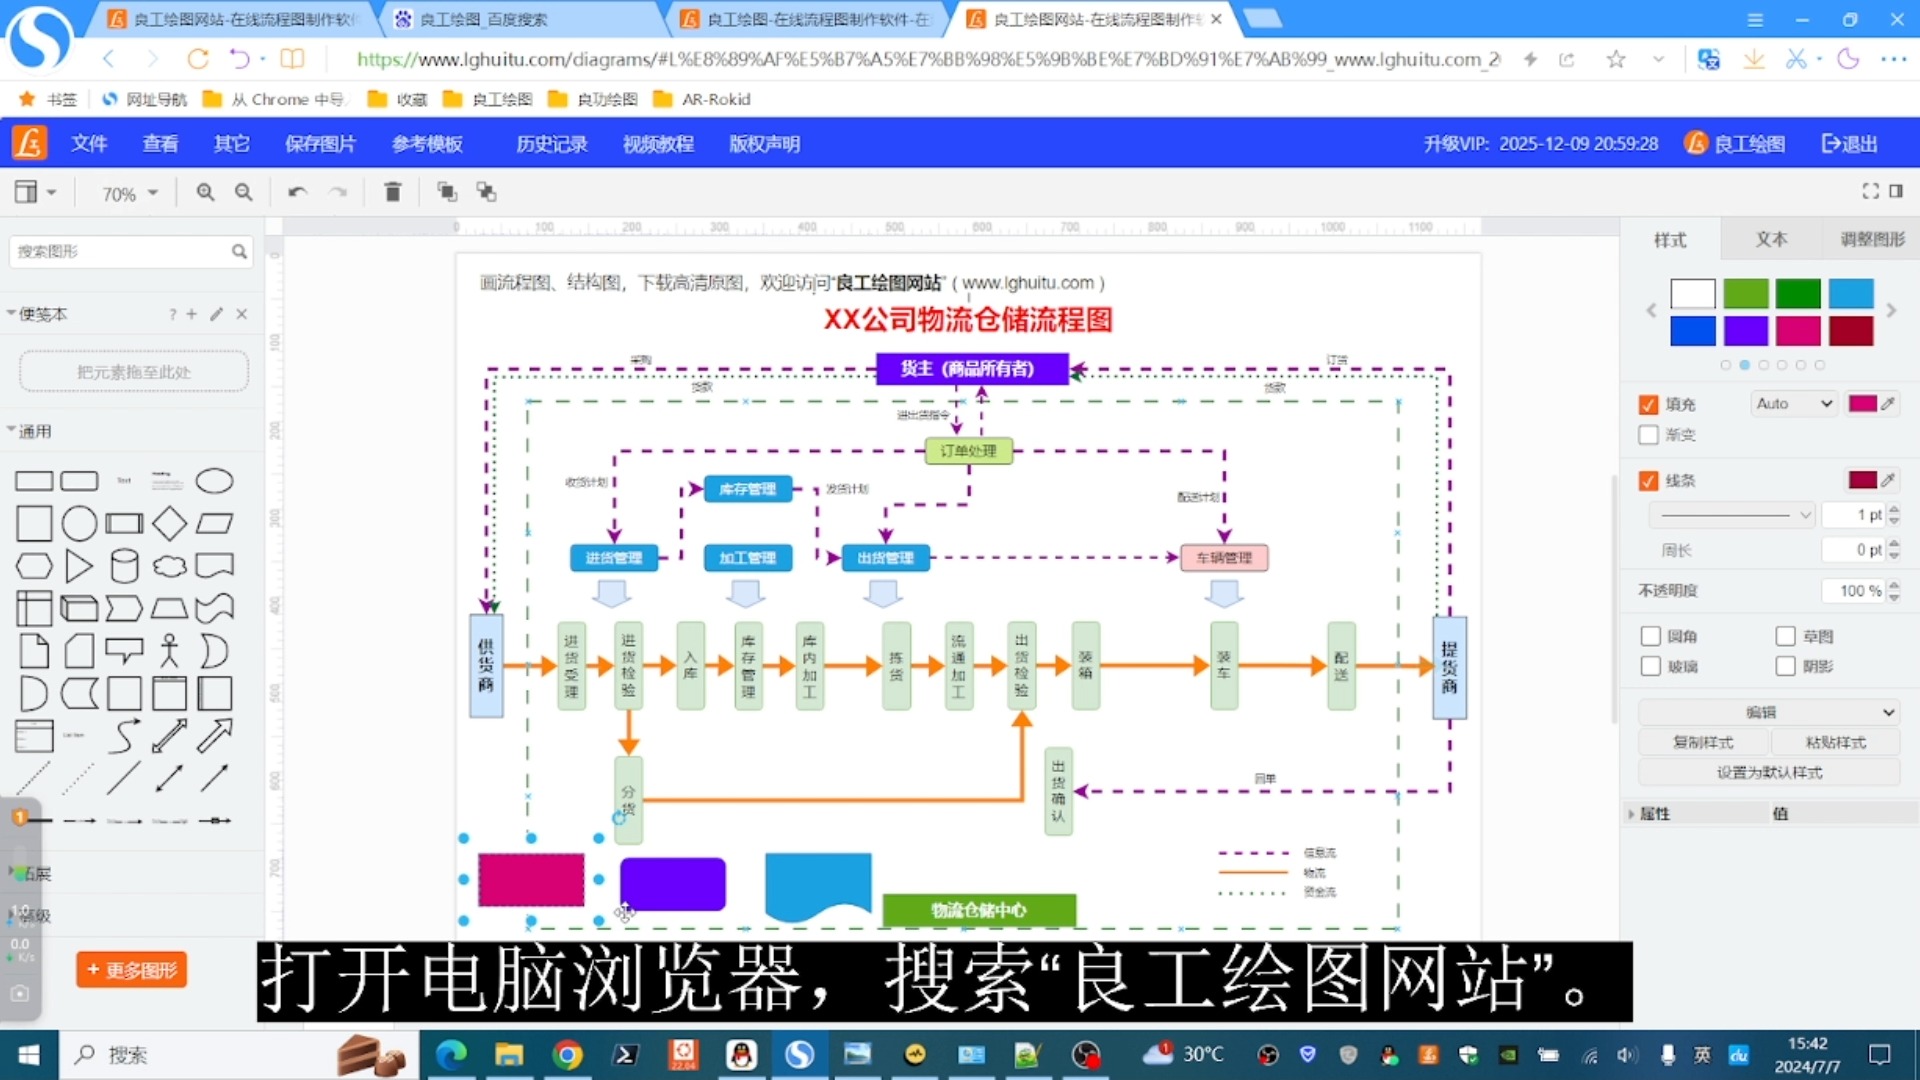Screen dimensions: 1920x1080
Task: Click the Undo arrow icon
Action: tap(296, 192)
